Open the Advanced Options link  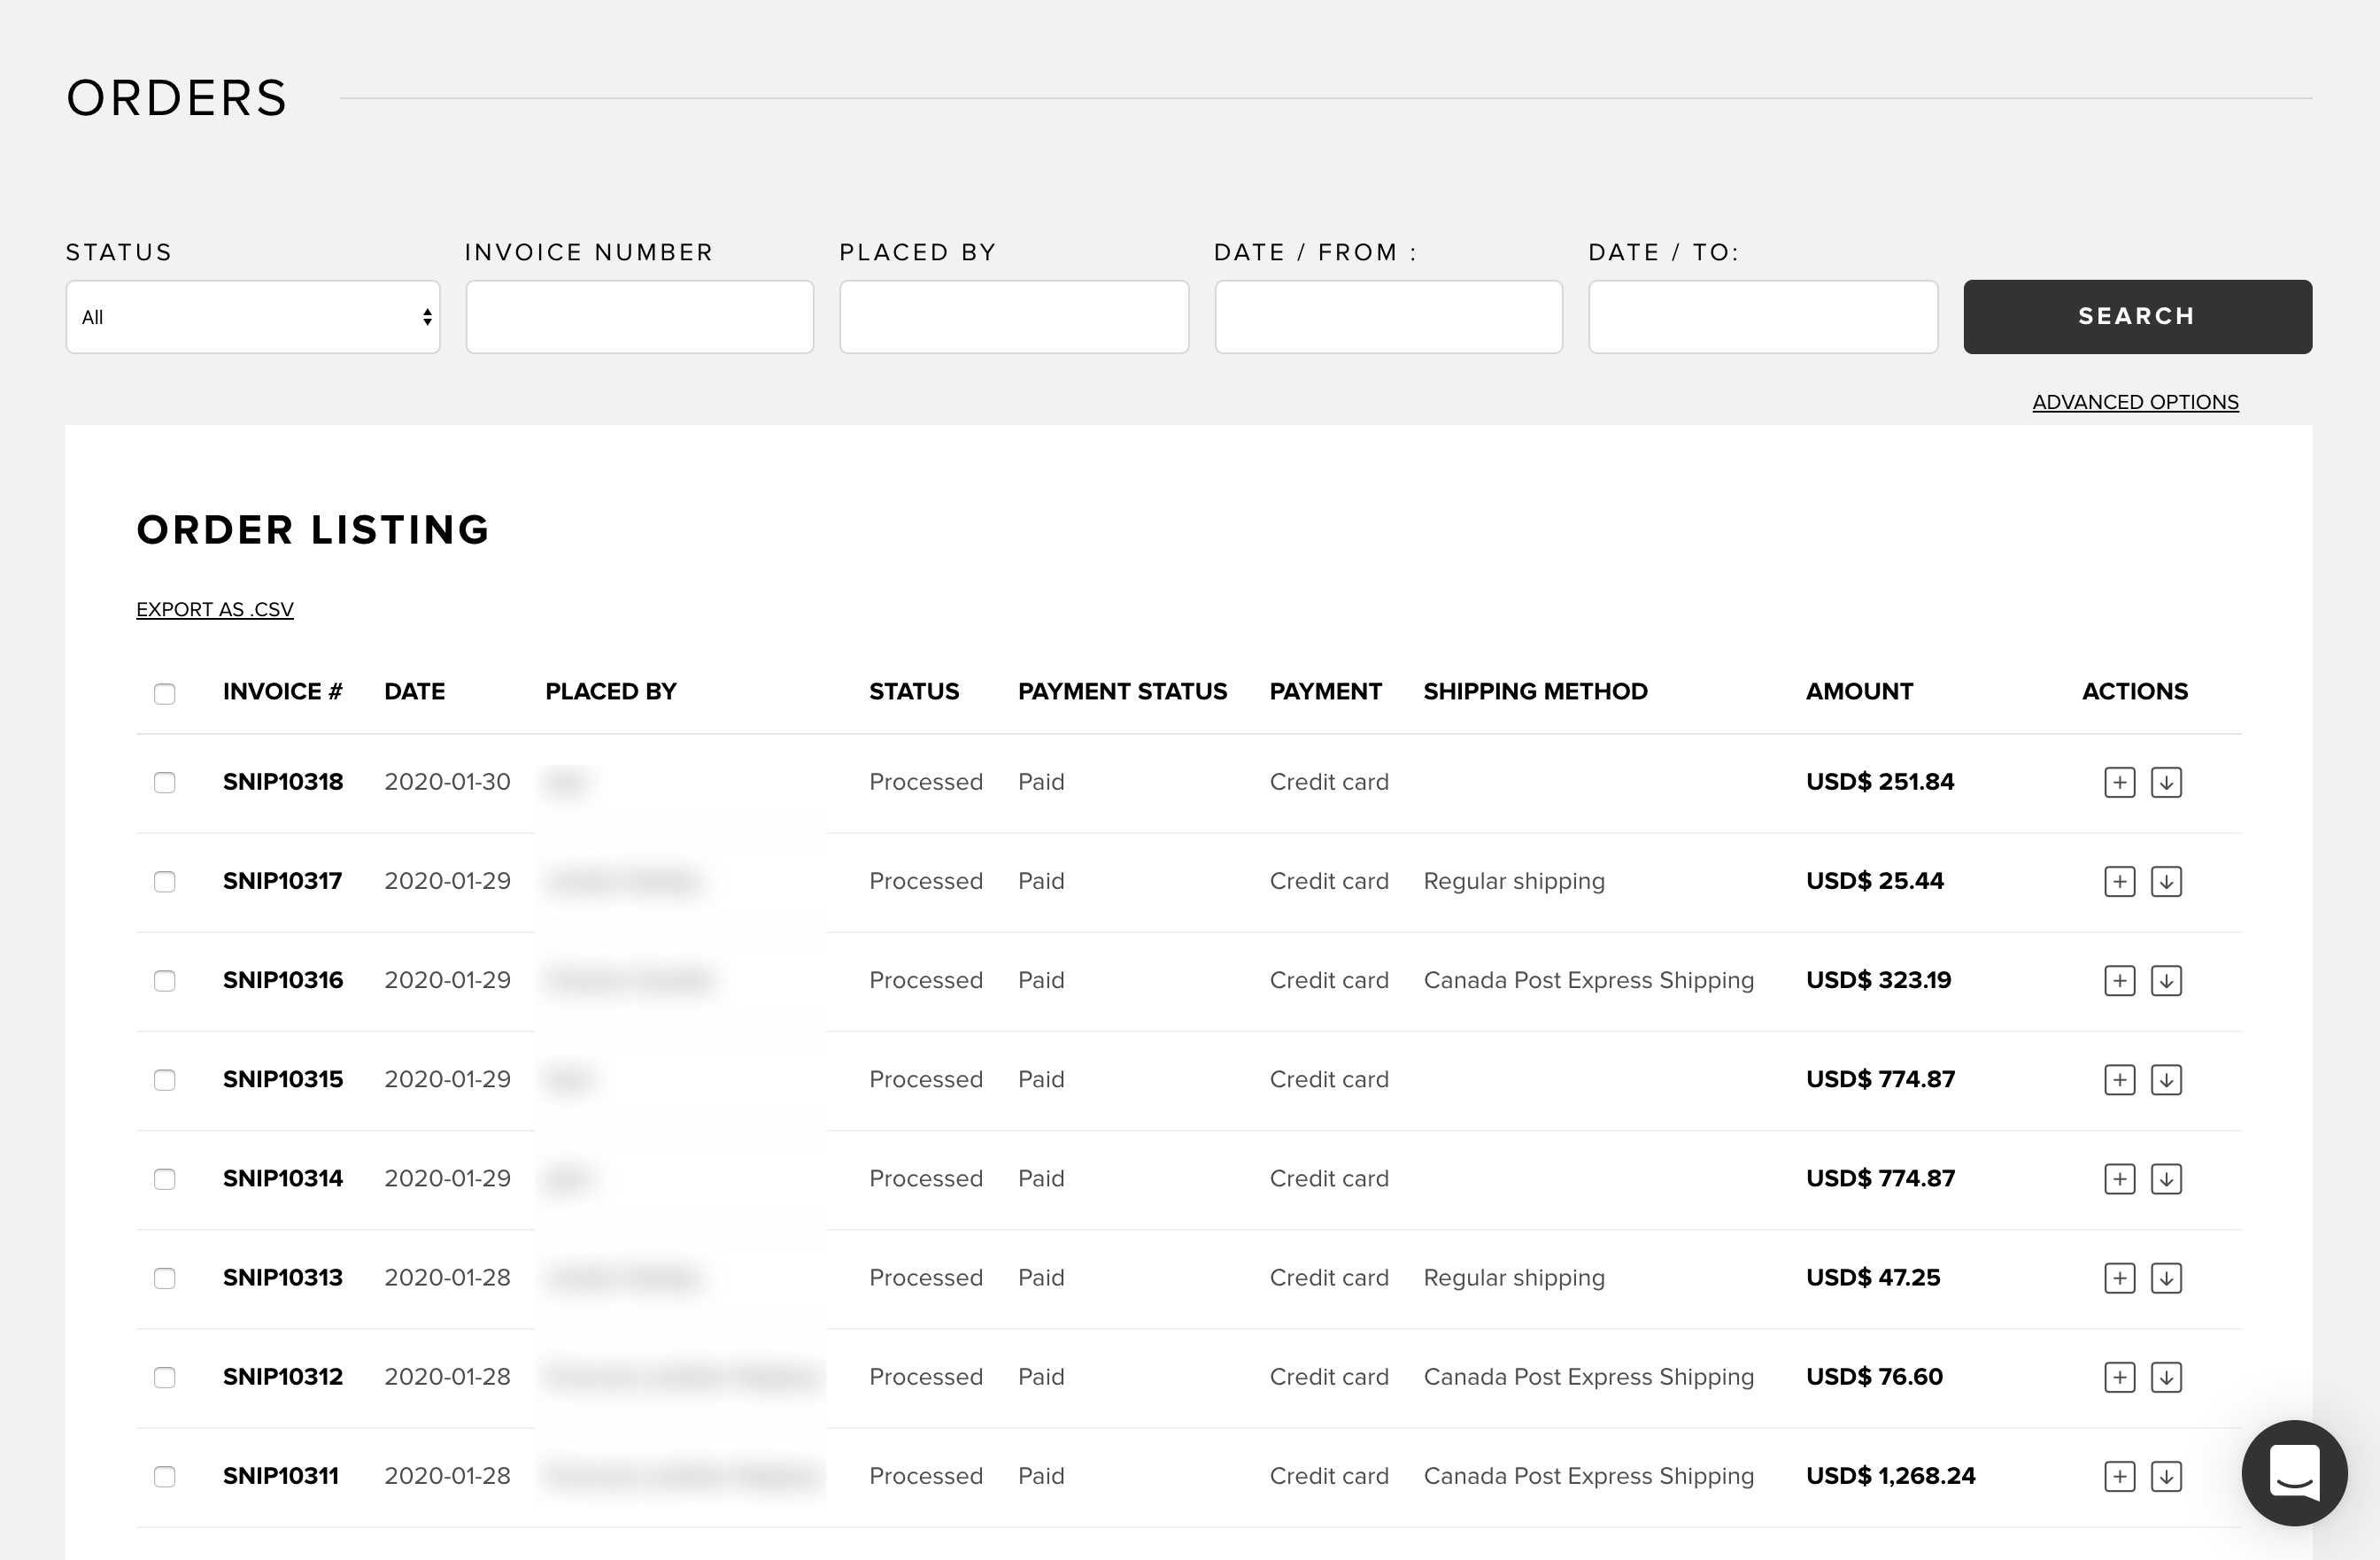tap(2135, 402)
